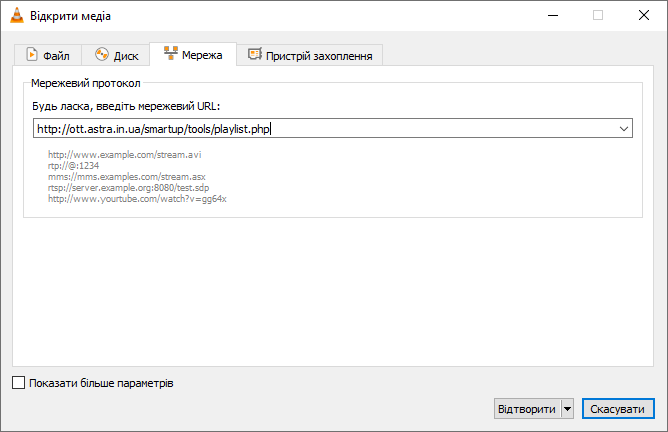Click the VLC cone icon in title bar
This screenshot has height=432, width=668.
(x=17, y=15)
